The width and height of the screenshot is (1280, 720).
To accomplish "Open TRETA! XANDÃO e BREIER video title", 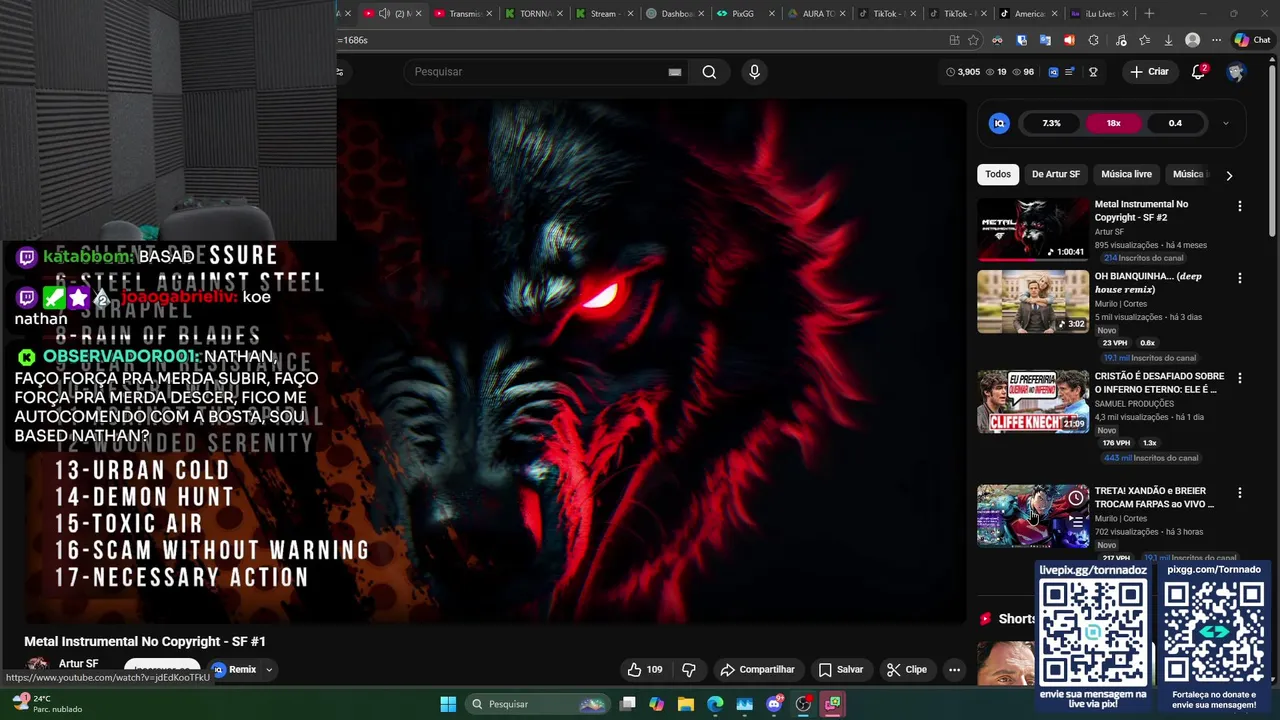I will [1154, 497].
